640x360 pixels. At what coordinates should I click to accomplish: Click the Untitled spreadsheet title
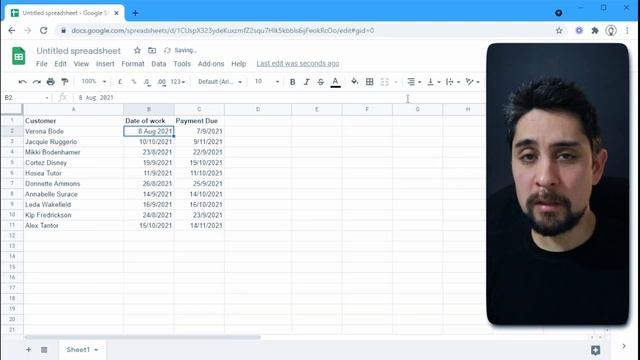(x=78, y=51)
